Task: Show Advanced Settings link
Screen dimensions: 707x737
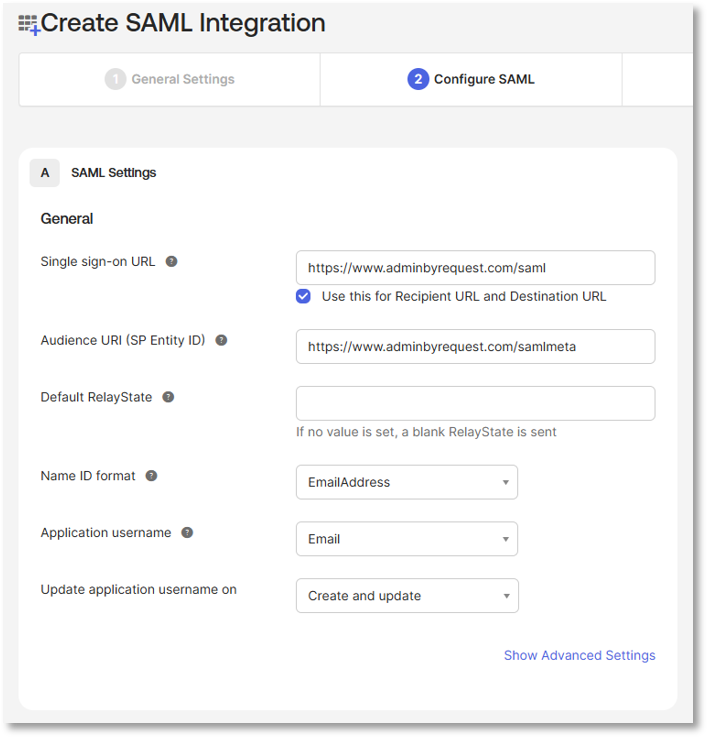Action: tap(579, 655)
